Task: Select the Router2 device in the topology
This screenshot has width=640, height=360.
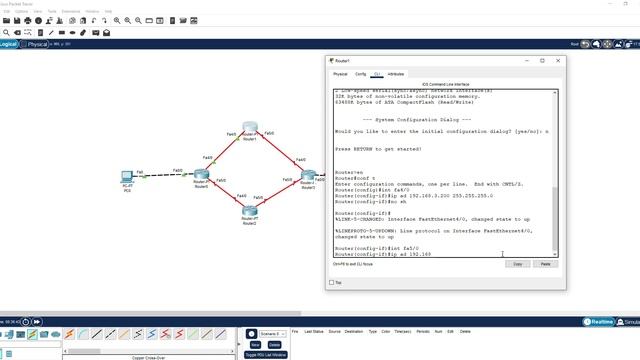Action: (x=249, y=211)
